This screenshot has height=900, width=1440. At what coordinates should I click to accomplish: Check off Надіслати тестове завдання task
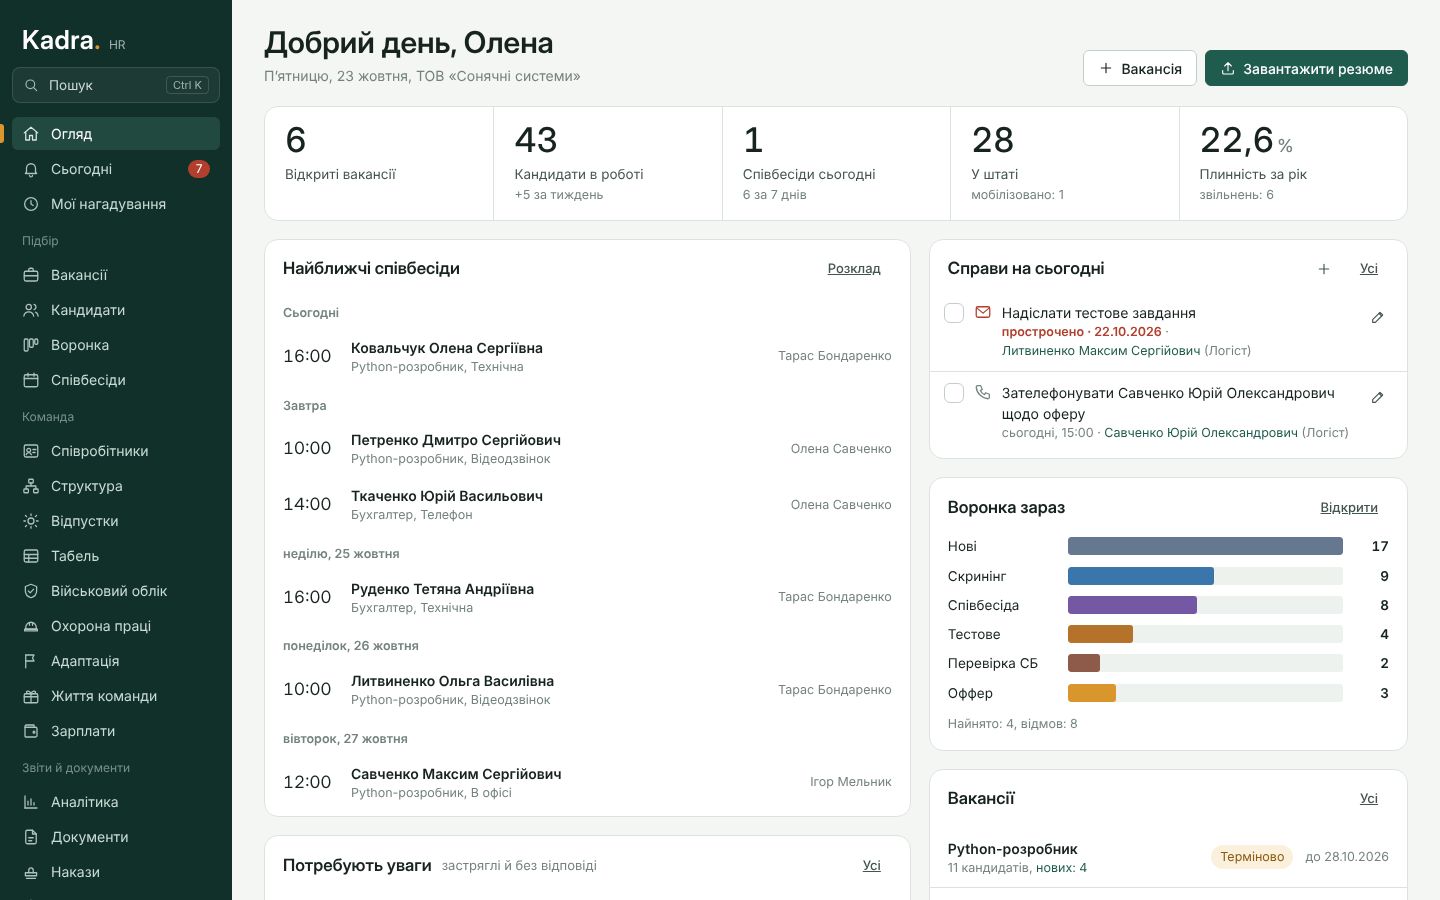954,313
